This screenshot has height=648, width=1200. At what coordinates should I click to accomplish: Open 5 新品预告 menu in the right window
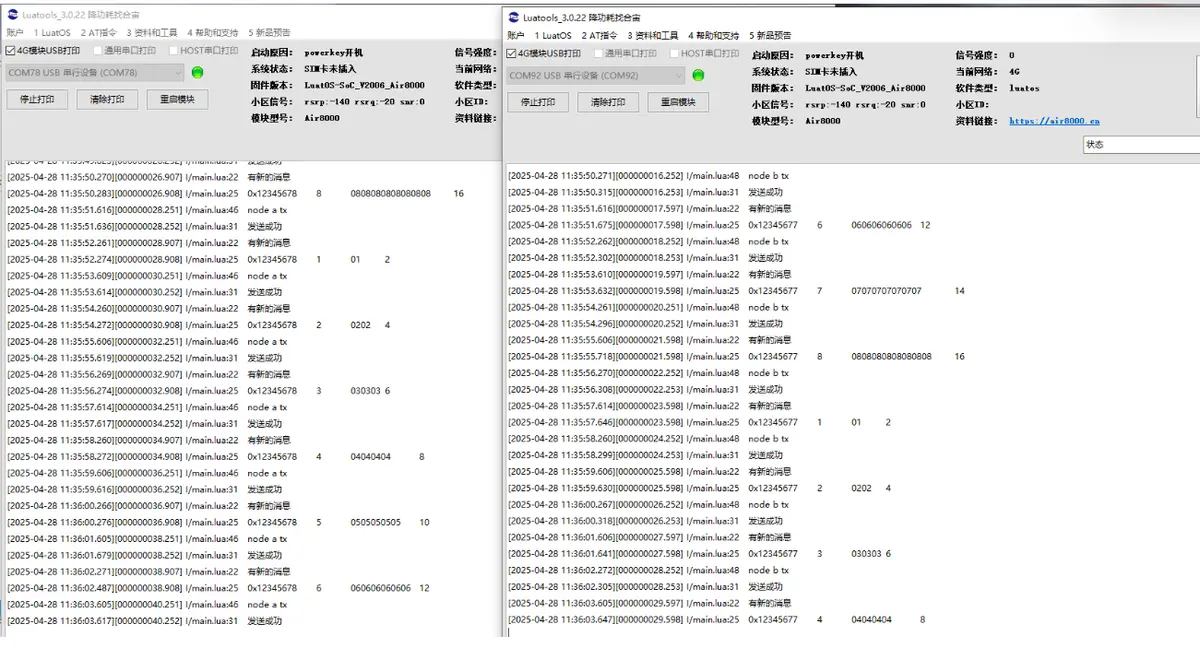(x=770, y=36)
